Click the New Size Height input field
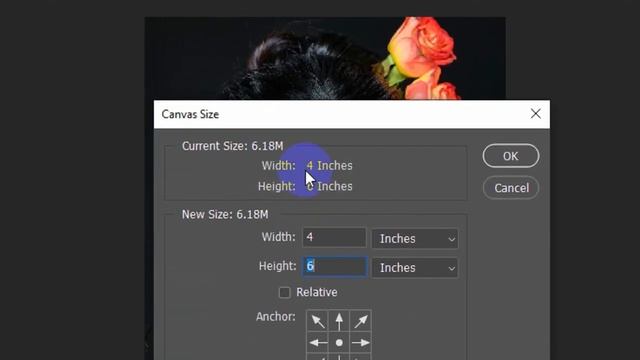The width and height of the screenshot is (640, 360). [334, 266]
